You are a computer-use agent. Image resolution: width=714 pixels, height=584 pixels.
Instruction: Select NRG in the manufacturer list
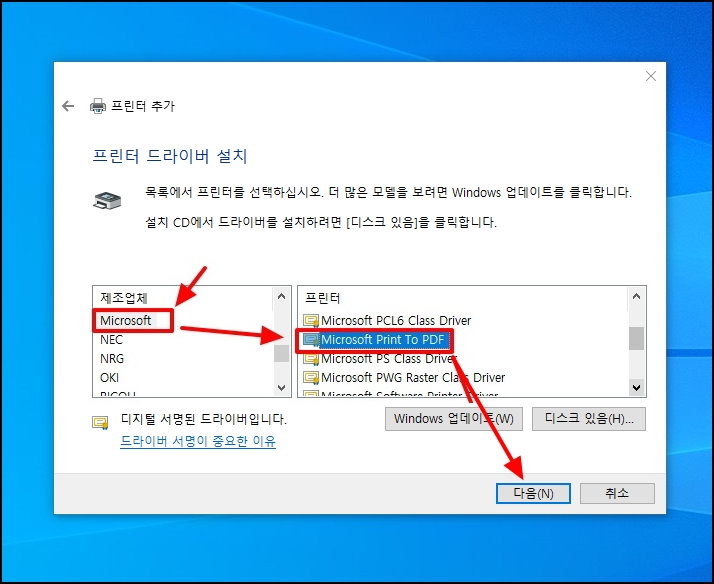tap(112, 359)
